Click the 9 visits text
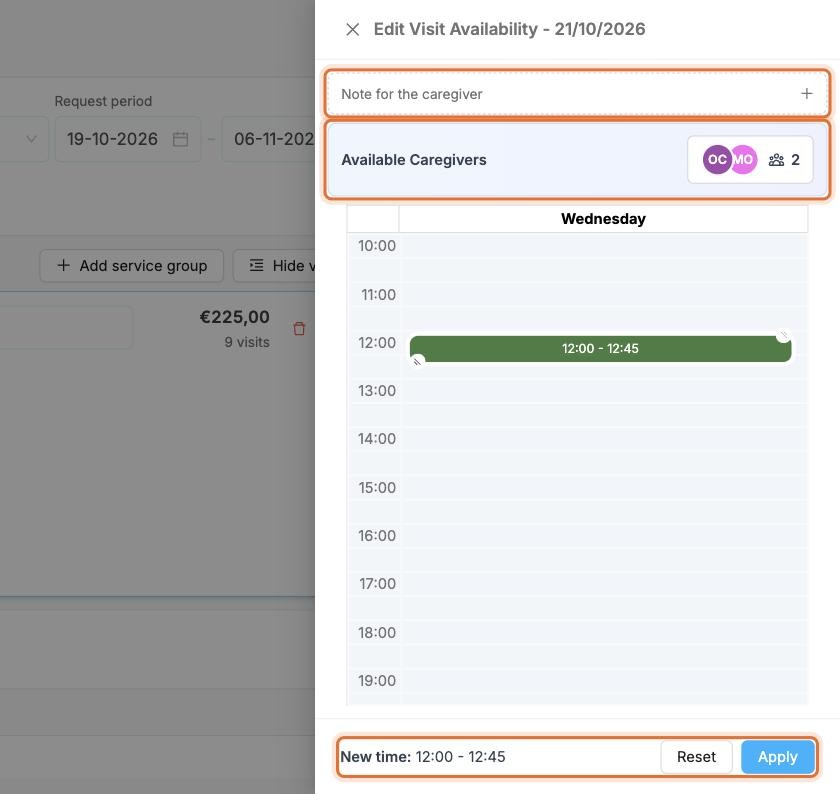The image size is (840, 794). click(x=247, y=342)
